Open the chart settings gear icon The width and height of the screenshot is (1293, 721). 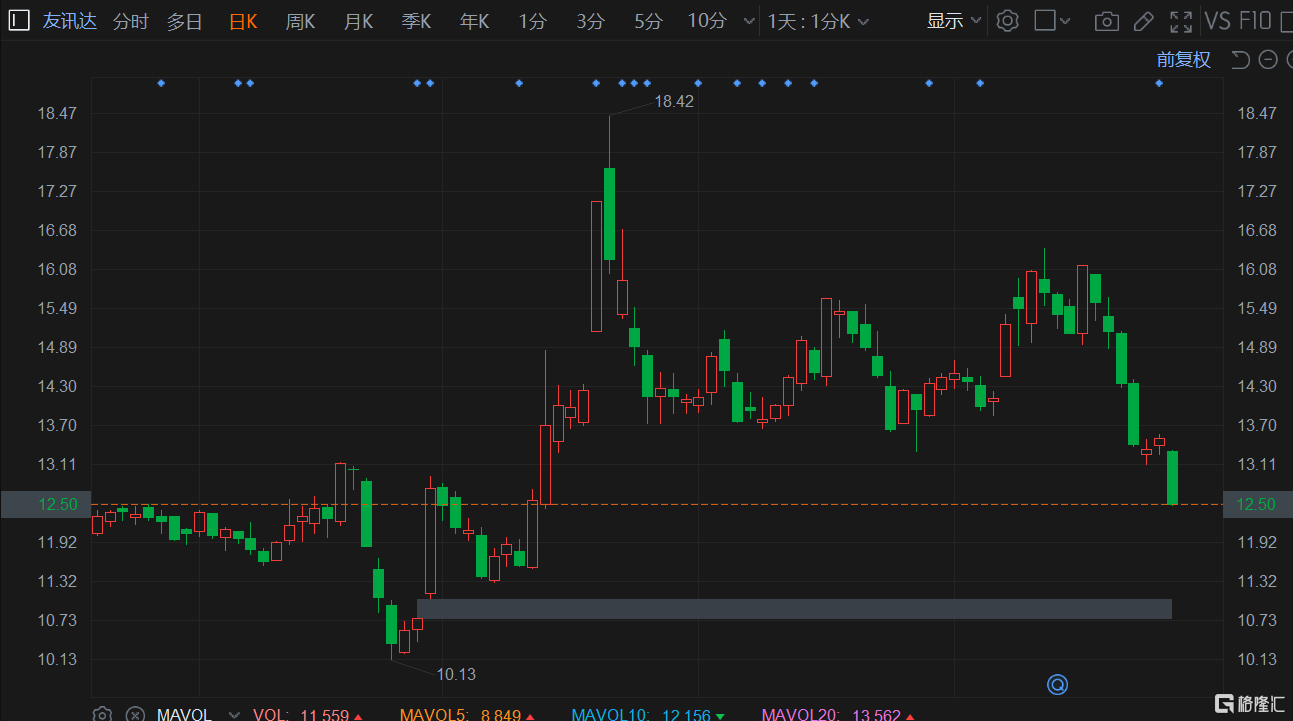point(1007,20)
